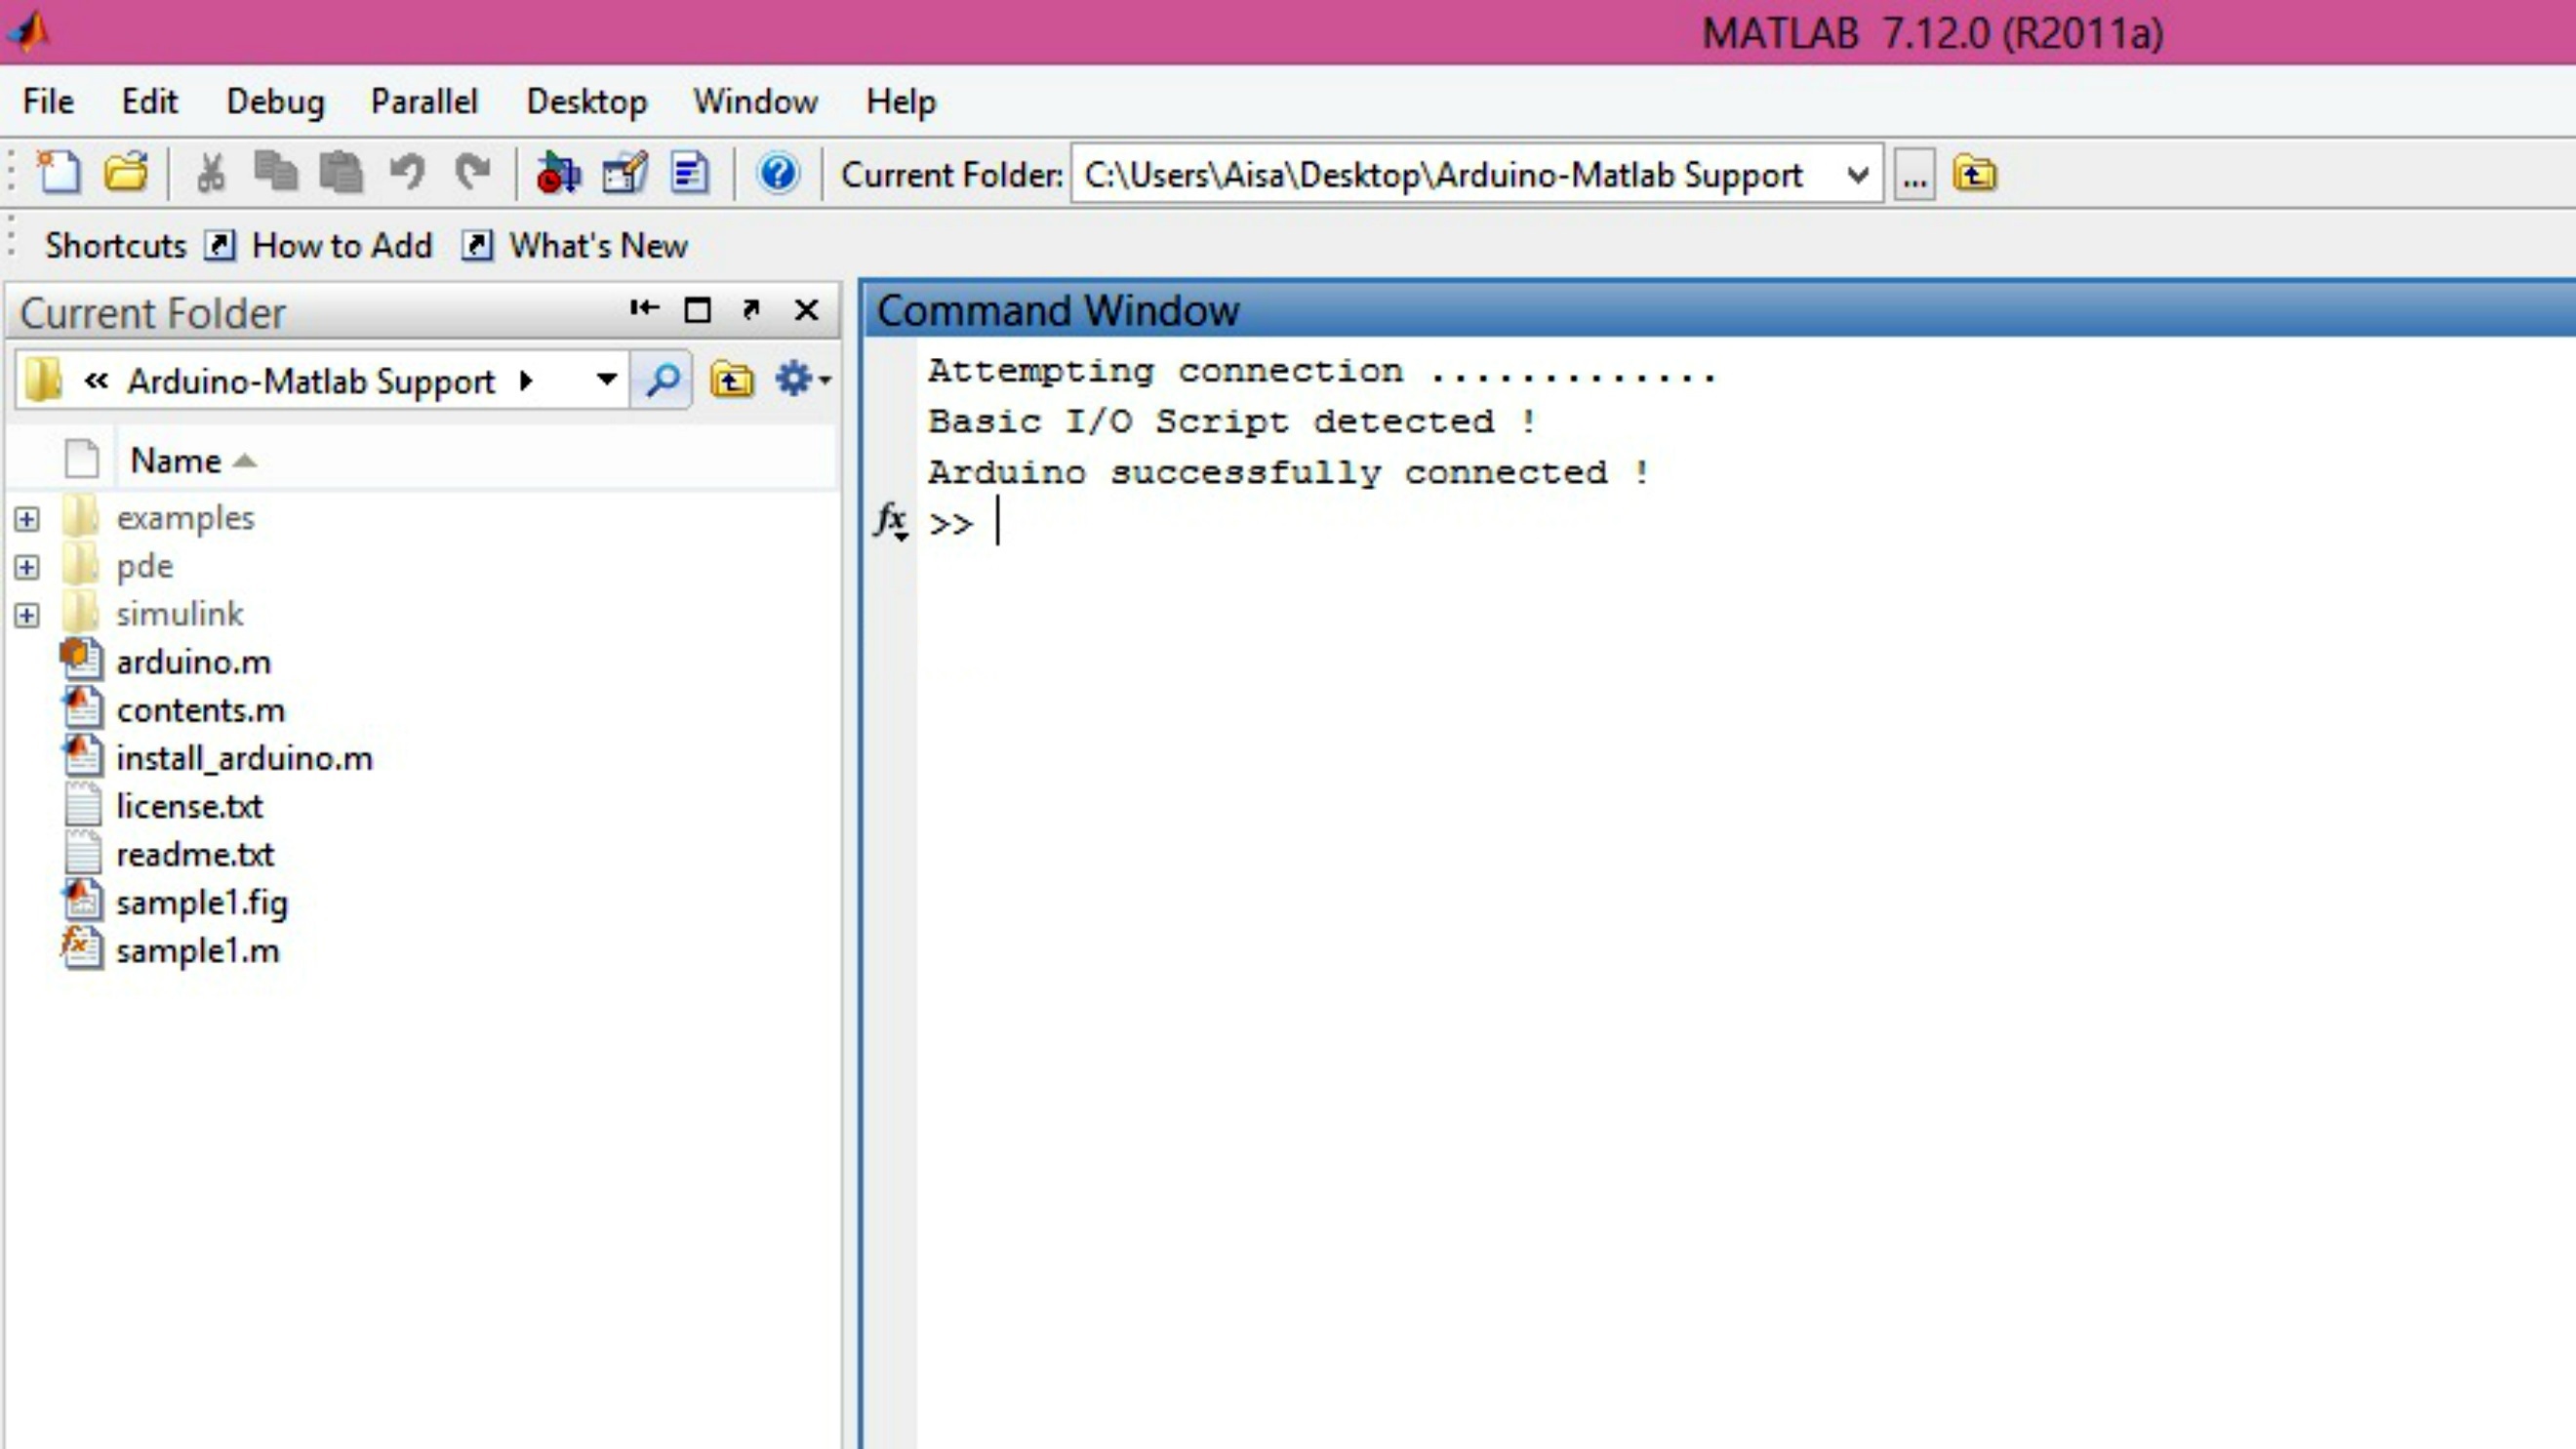Select the readme.txt file

click(x=195, y=854)
